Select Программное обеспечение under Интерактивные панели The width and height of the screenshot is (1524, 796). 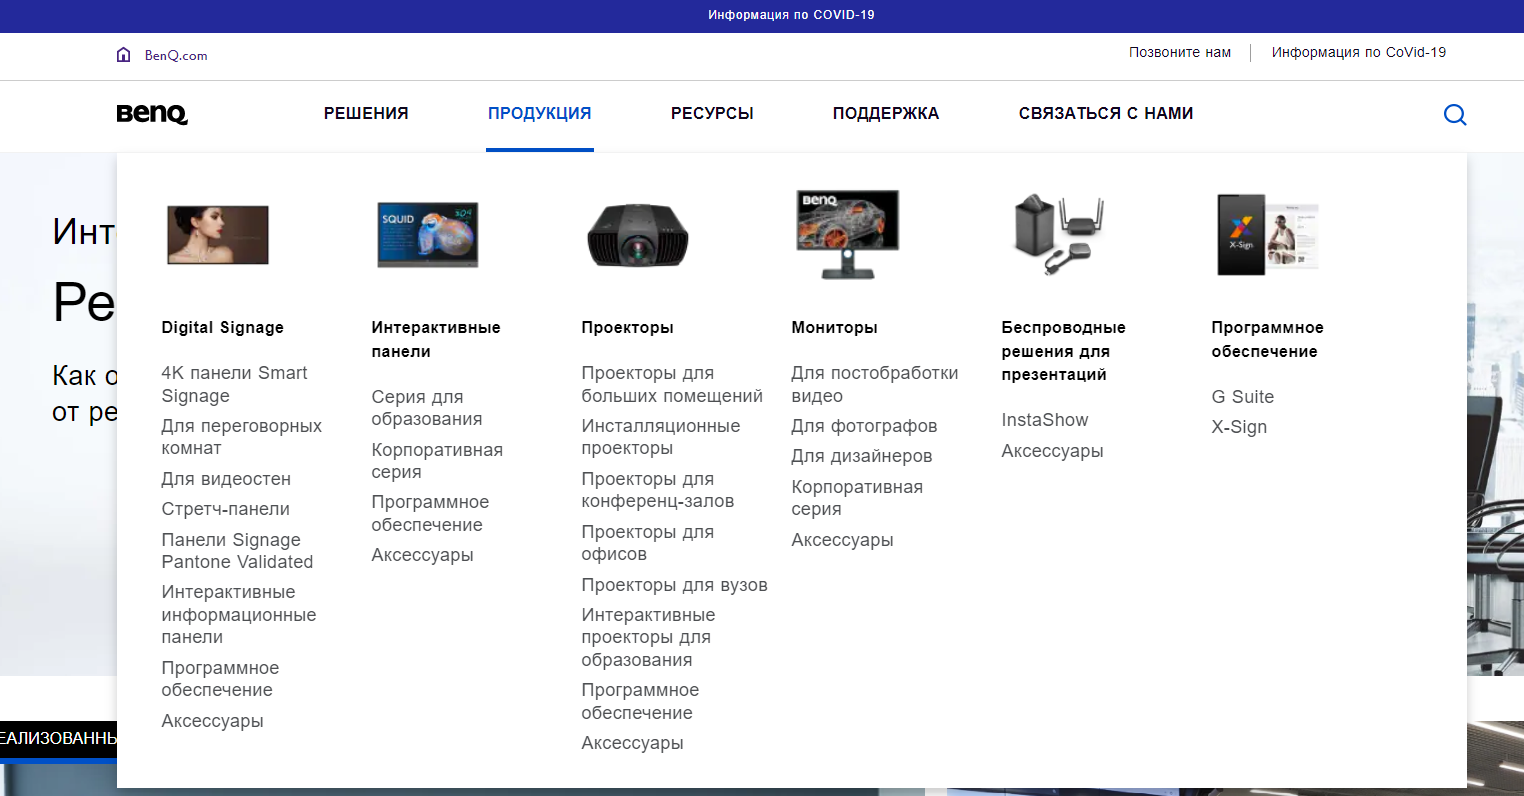pos(430,513)
